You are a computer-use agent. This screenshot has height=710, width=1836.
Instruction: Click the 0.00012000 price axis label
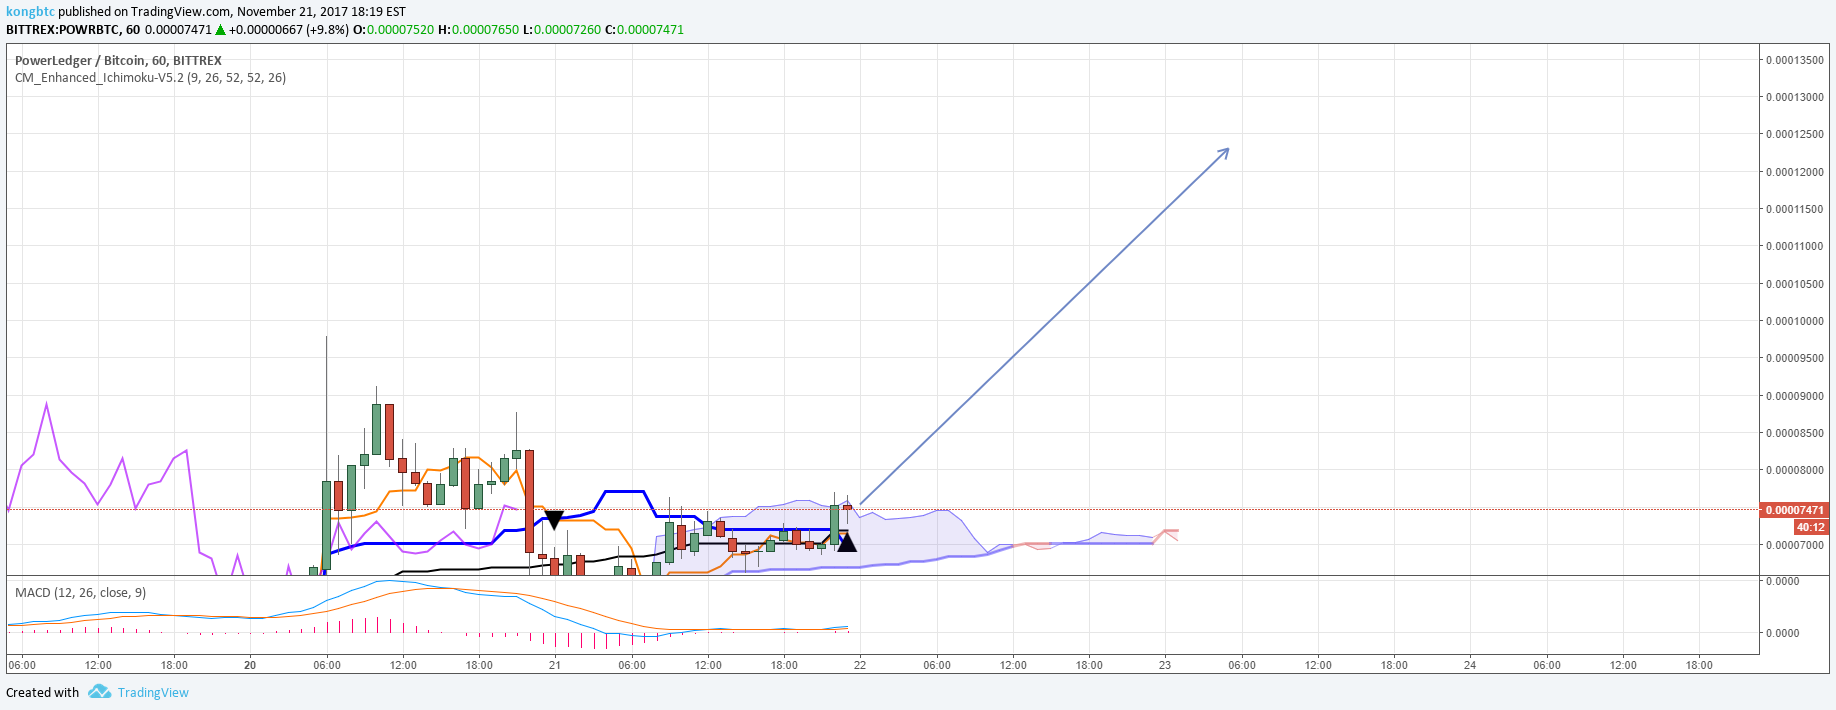click(x=1794, y=172)
